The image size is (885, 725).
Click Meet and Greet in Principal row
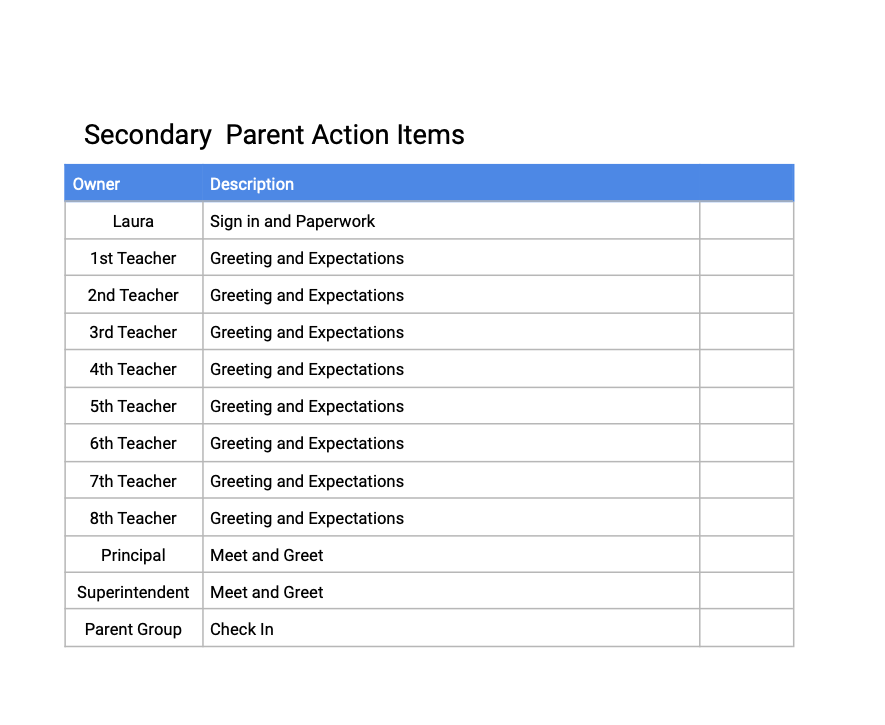tap(267, 555)
